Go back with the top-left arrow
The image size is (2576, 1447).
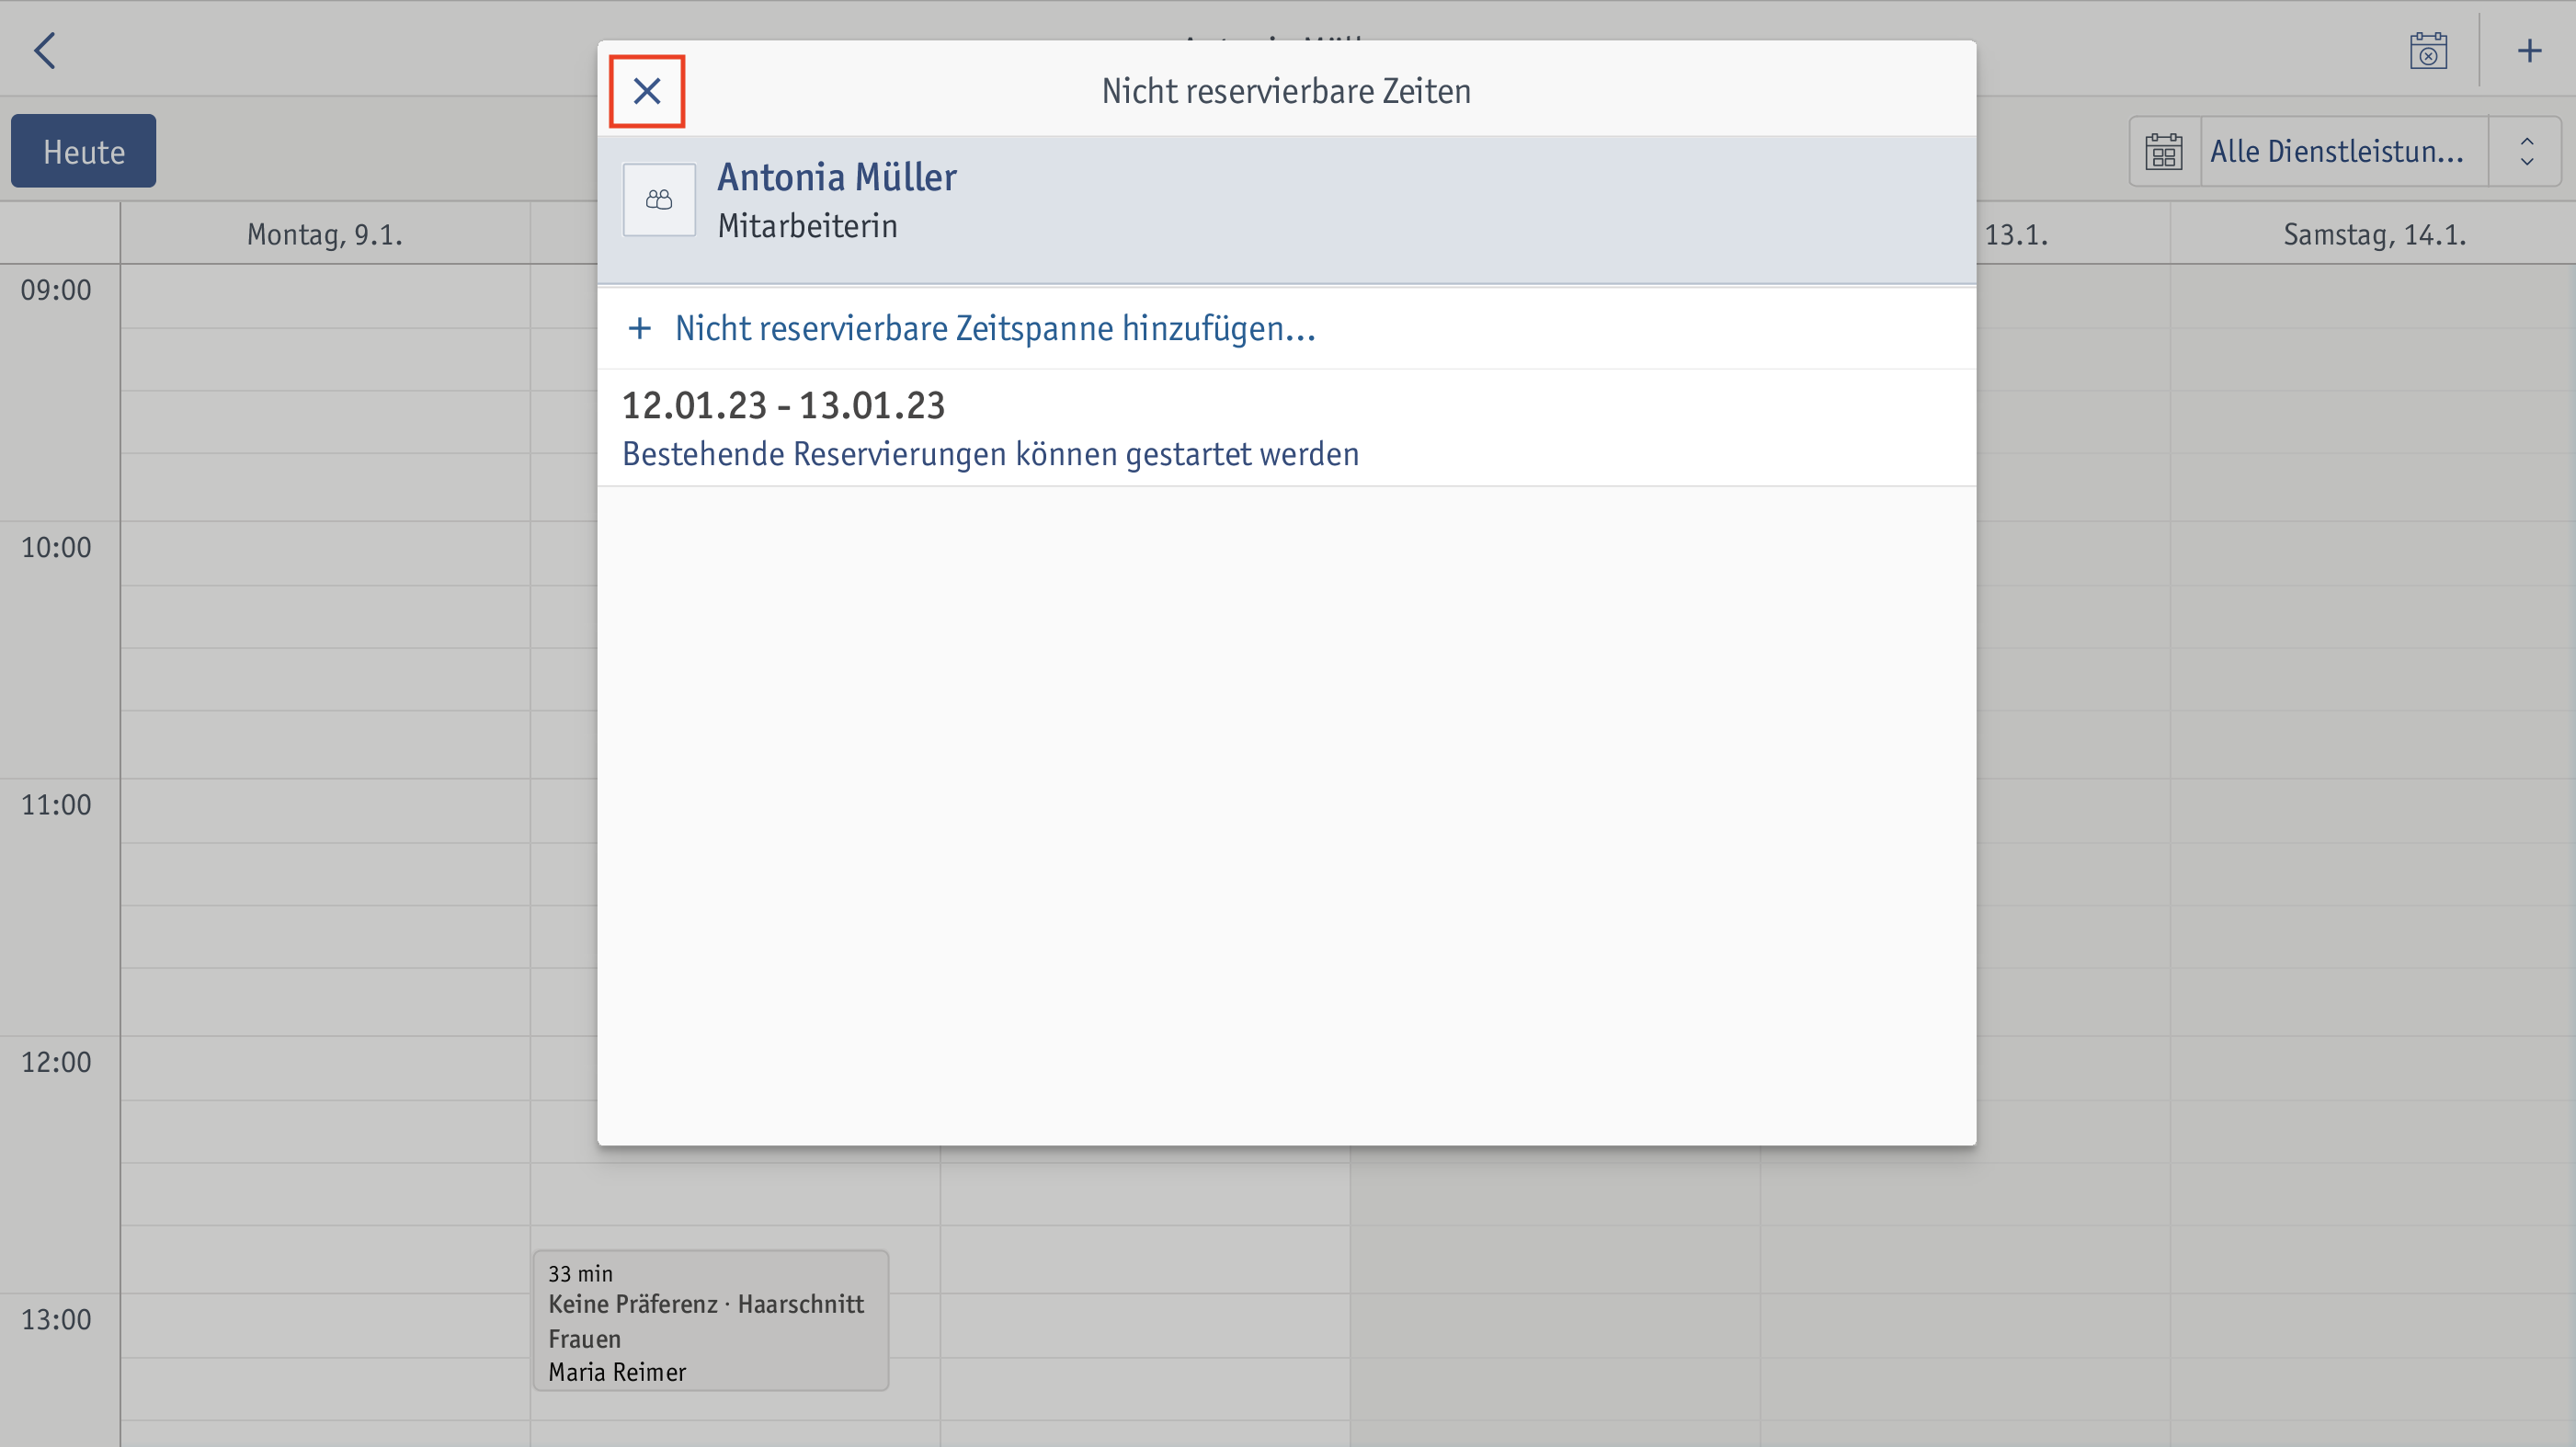tap(45, 50)
